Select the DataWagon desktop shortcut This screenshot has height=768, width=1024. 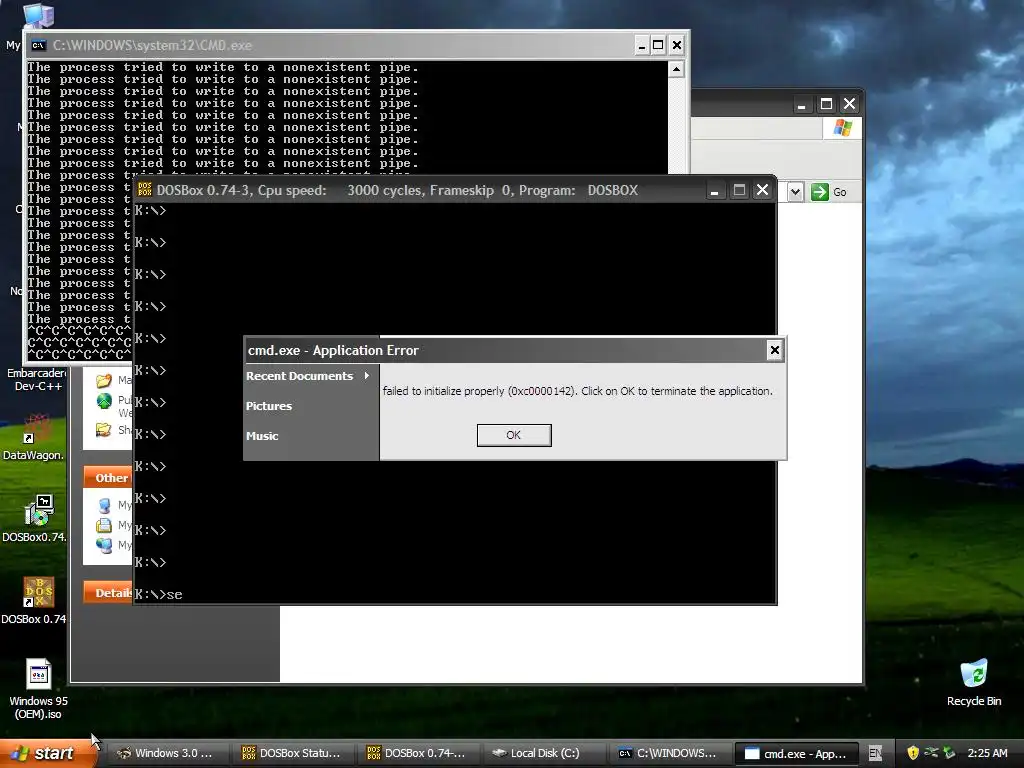36,438
